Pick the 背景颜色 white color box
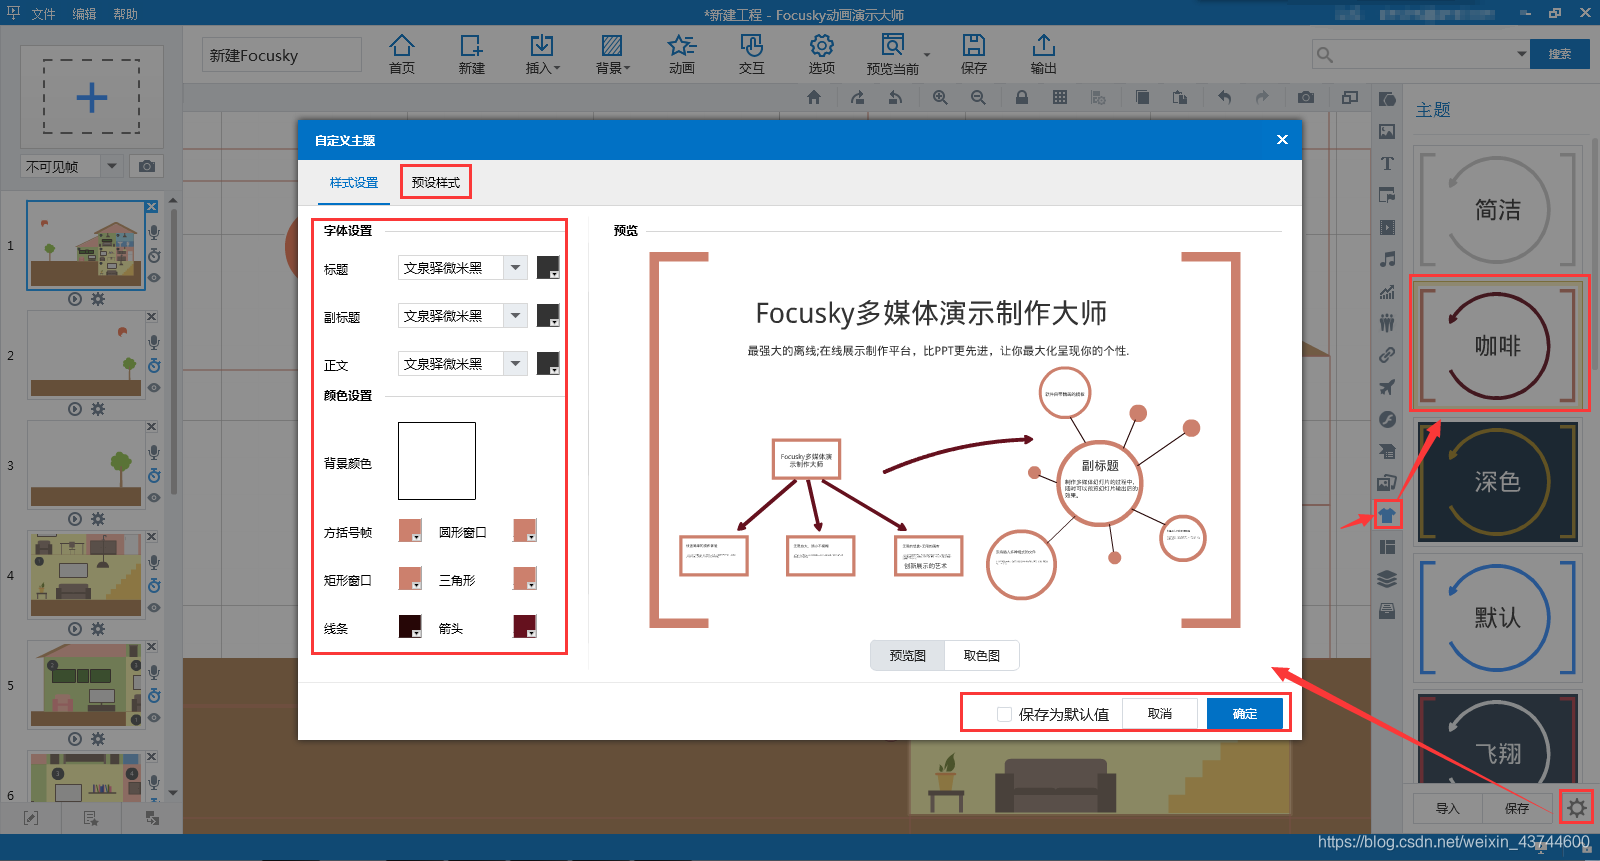The image size is (1600, 861). [x=437, y=461]
